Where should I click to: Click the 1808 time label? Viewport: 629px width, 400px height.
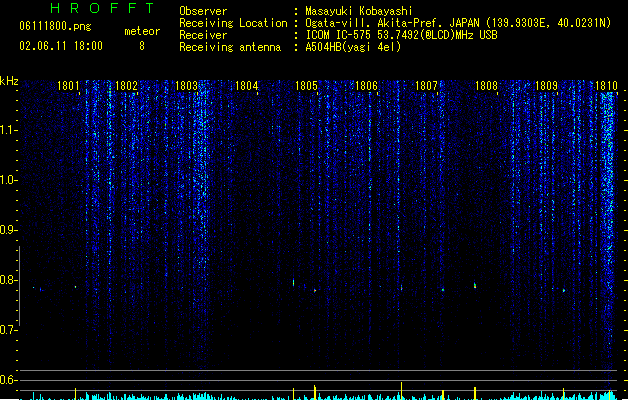486,86
